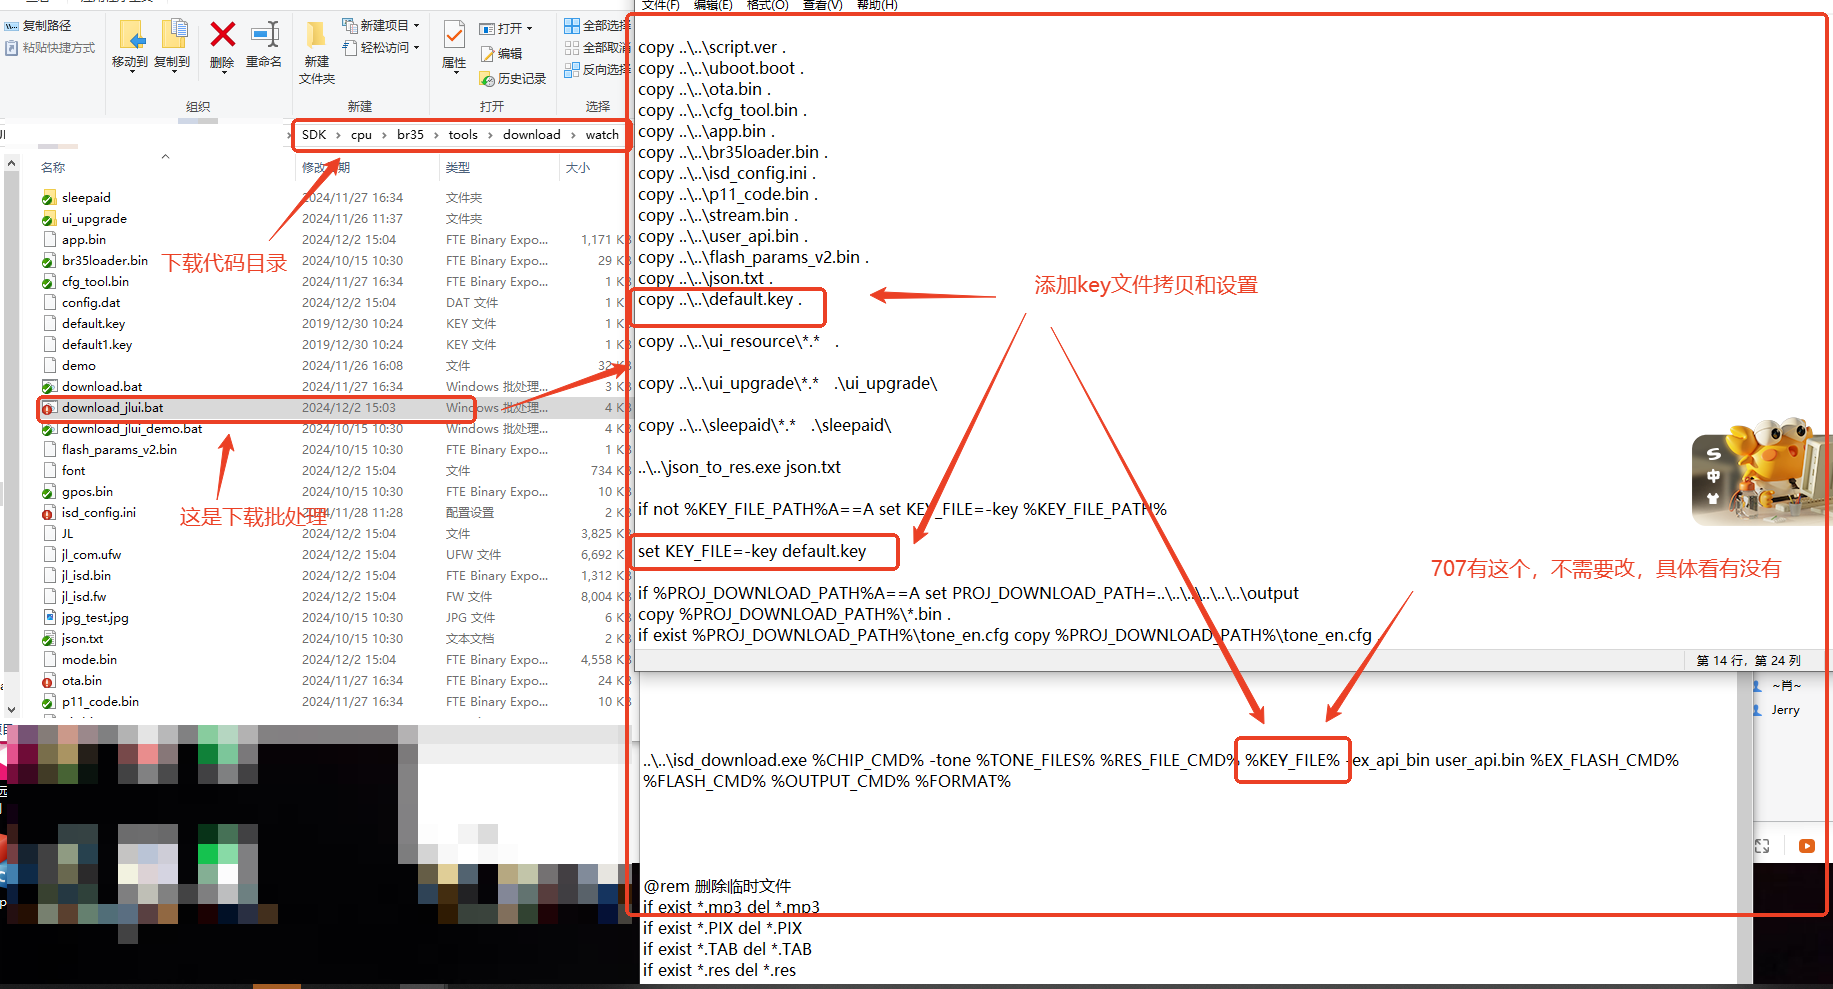This screenshot has height=989, width=1833.
Task: Click the file list scrollbar down arrow
Action: coord(11,710)
